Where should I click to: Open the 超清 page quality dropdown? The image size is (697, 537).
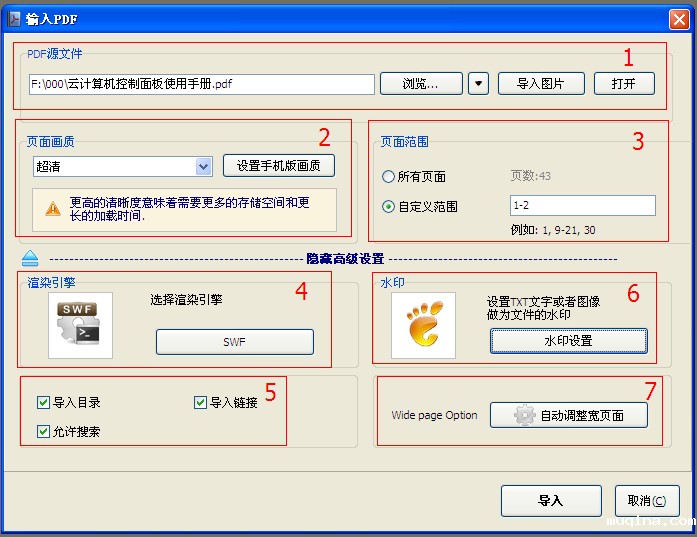[204, 166]
